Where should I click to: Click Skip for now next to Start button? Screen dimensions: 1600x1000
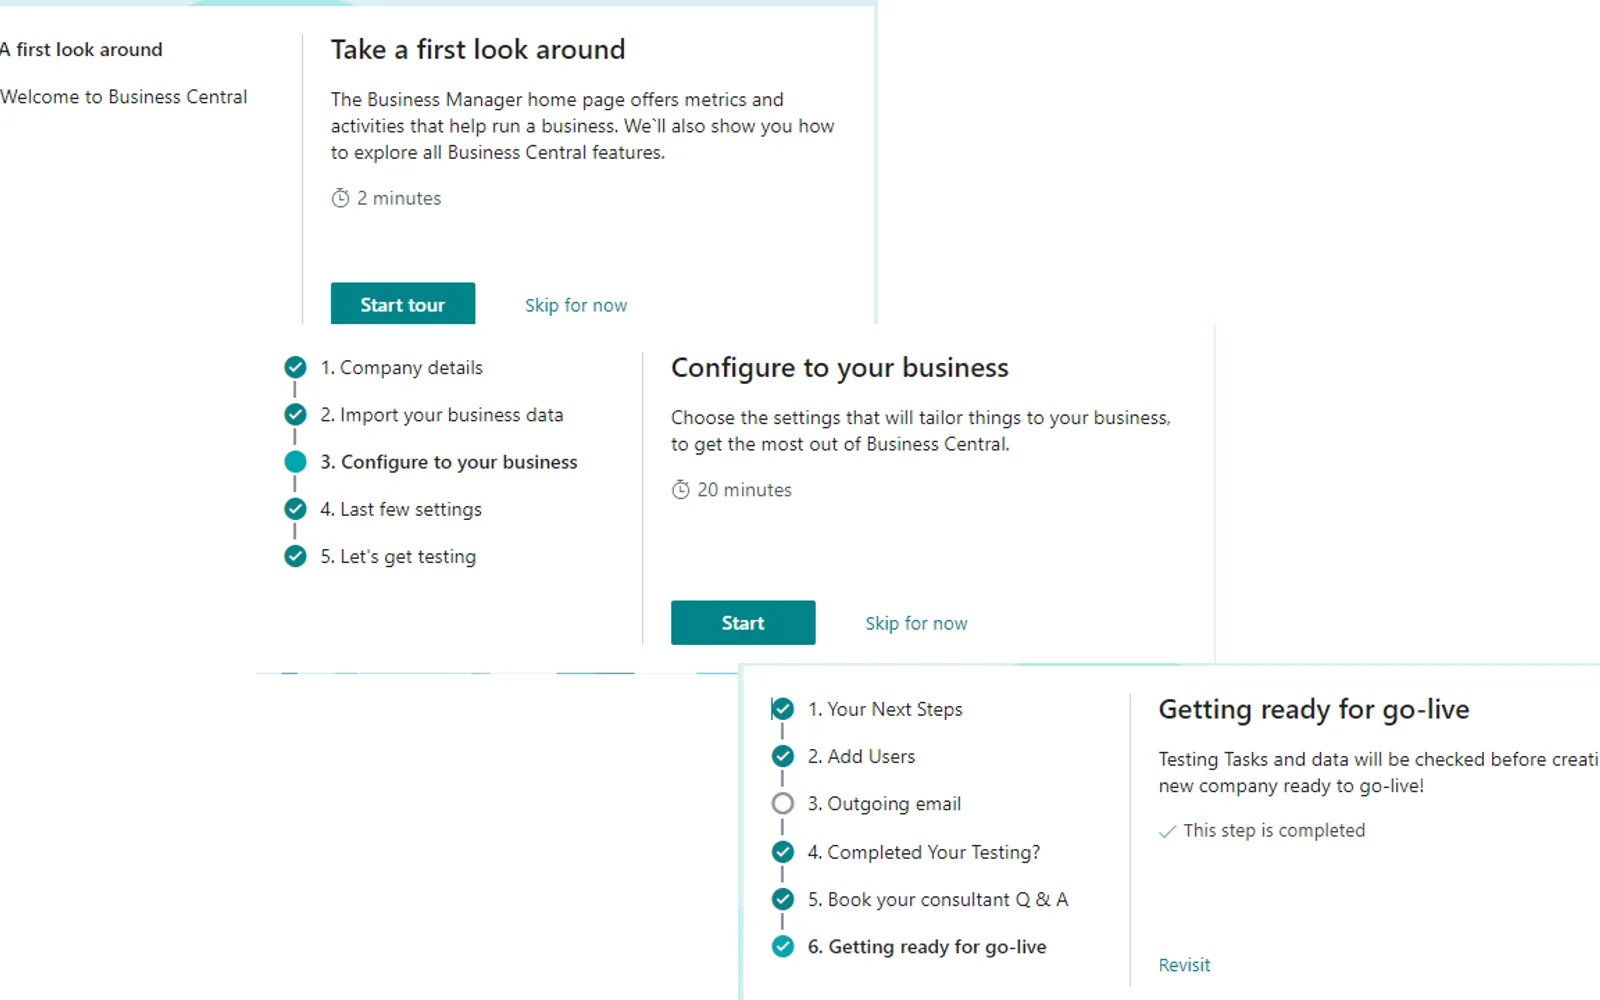916,623
